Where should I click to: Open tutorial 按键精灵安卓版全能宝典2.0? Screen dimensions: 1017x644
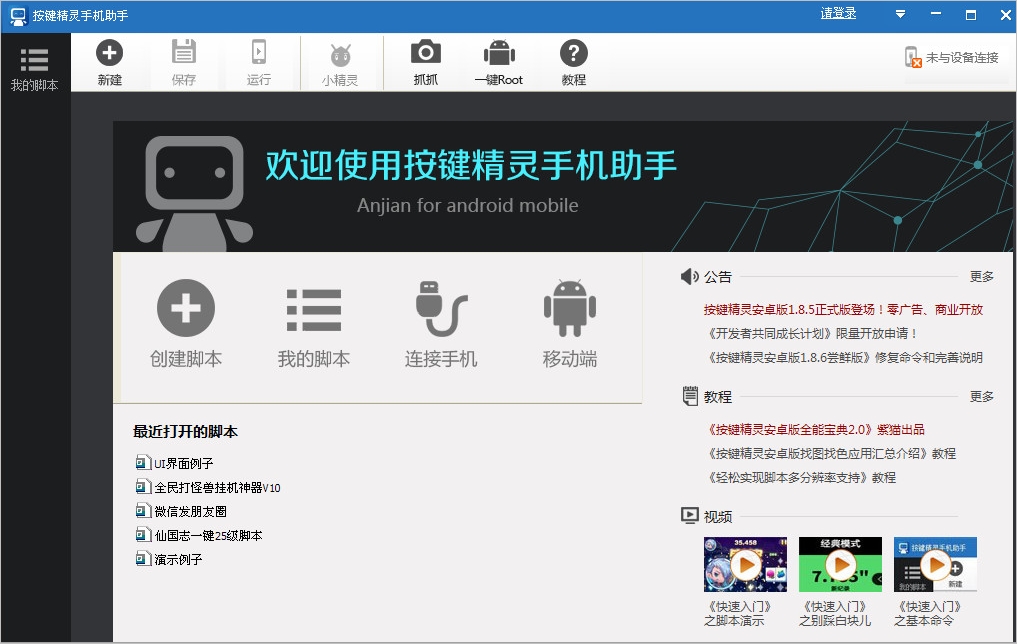tap(814, 429)
